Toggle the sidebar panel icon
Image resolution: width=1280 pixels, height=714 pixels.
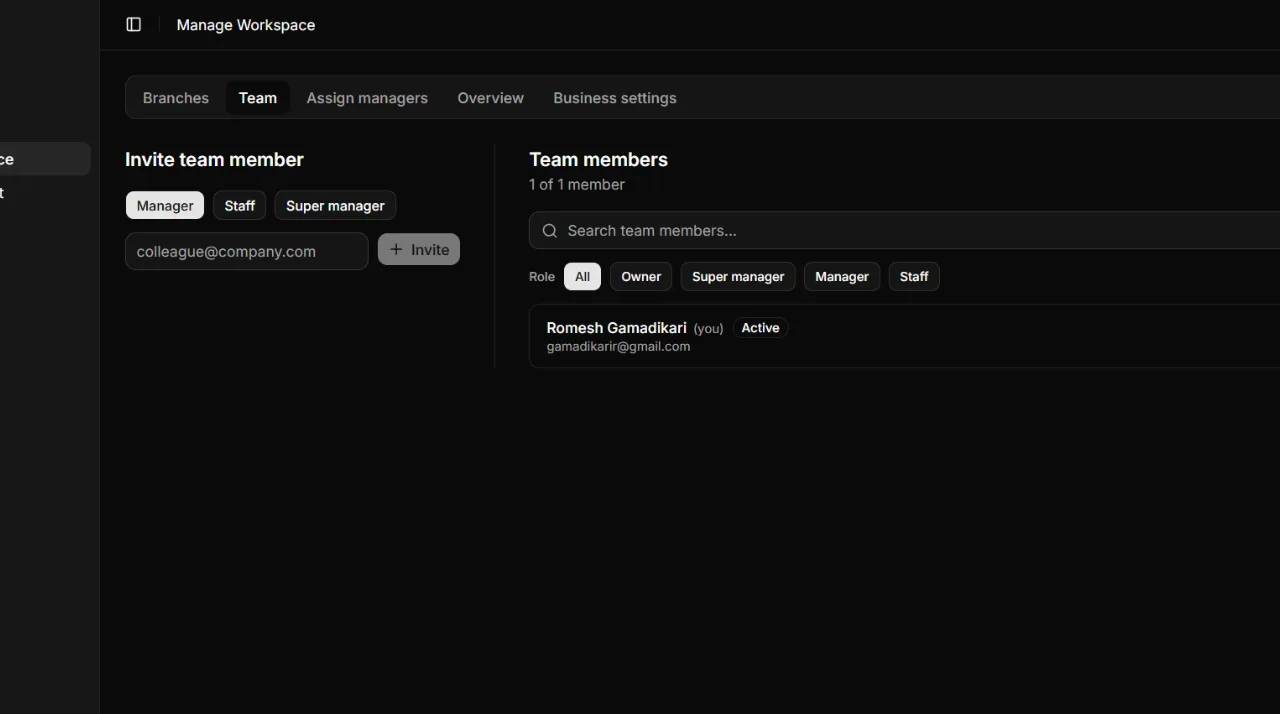[134, 25]
